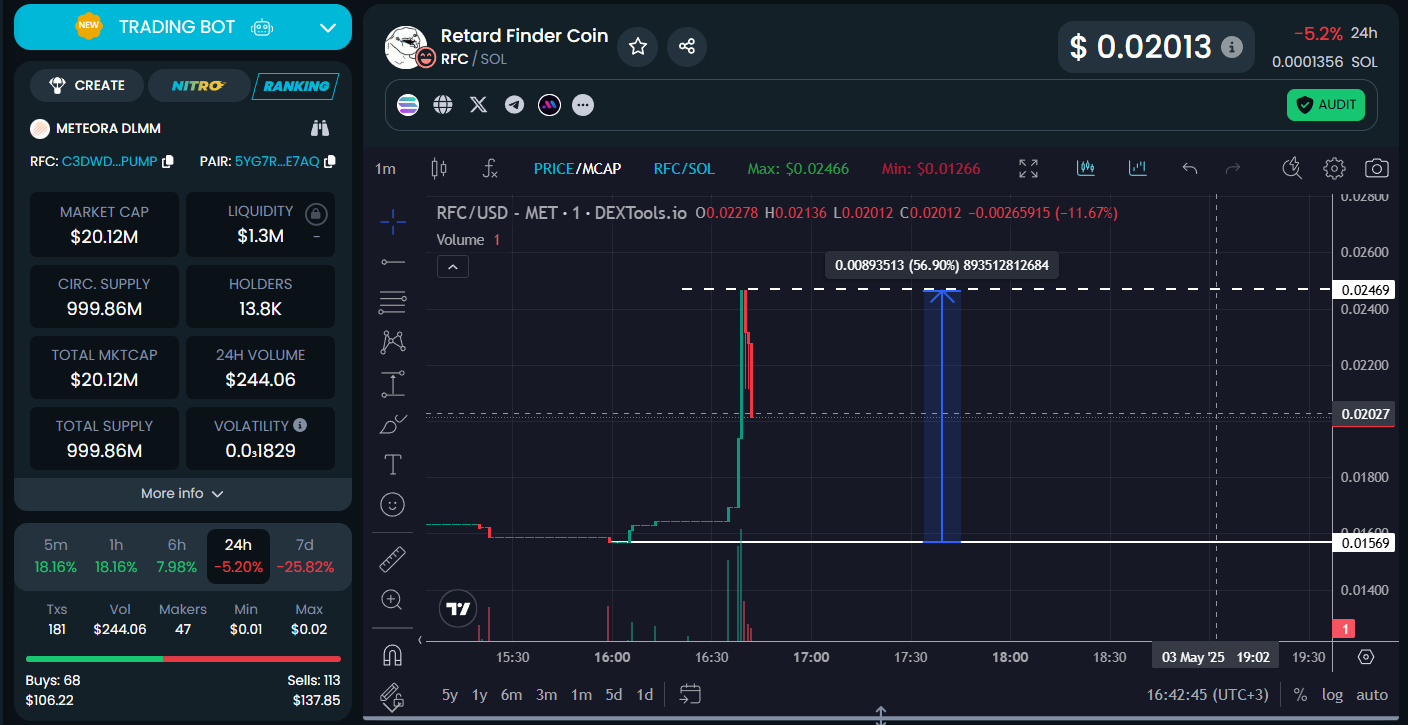The image size is (1408, 725).
Task: Expand More info section
Action: click(183, 493)
